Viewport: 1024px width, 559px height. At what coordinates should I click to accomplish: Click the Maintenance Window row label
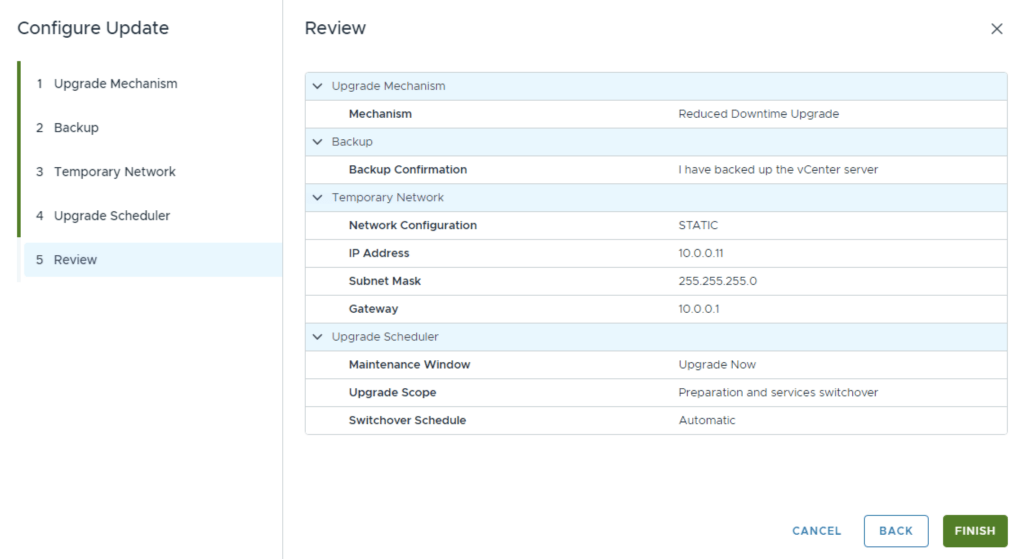coord(409,365)
